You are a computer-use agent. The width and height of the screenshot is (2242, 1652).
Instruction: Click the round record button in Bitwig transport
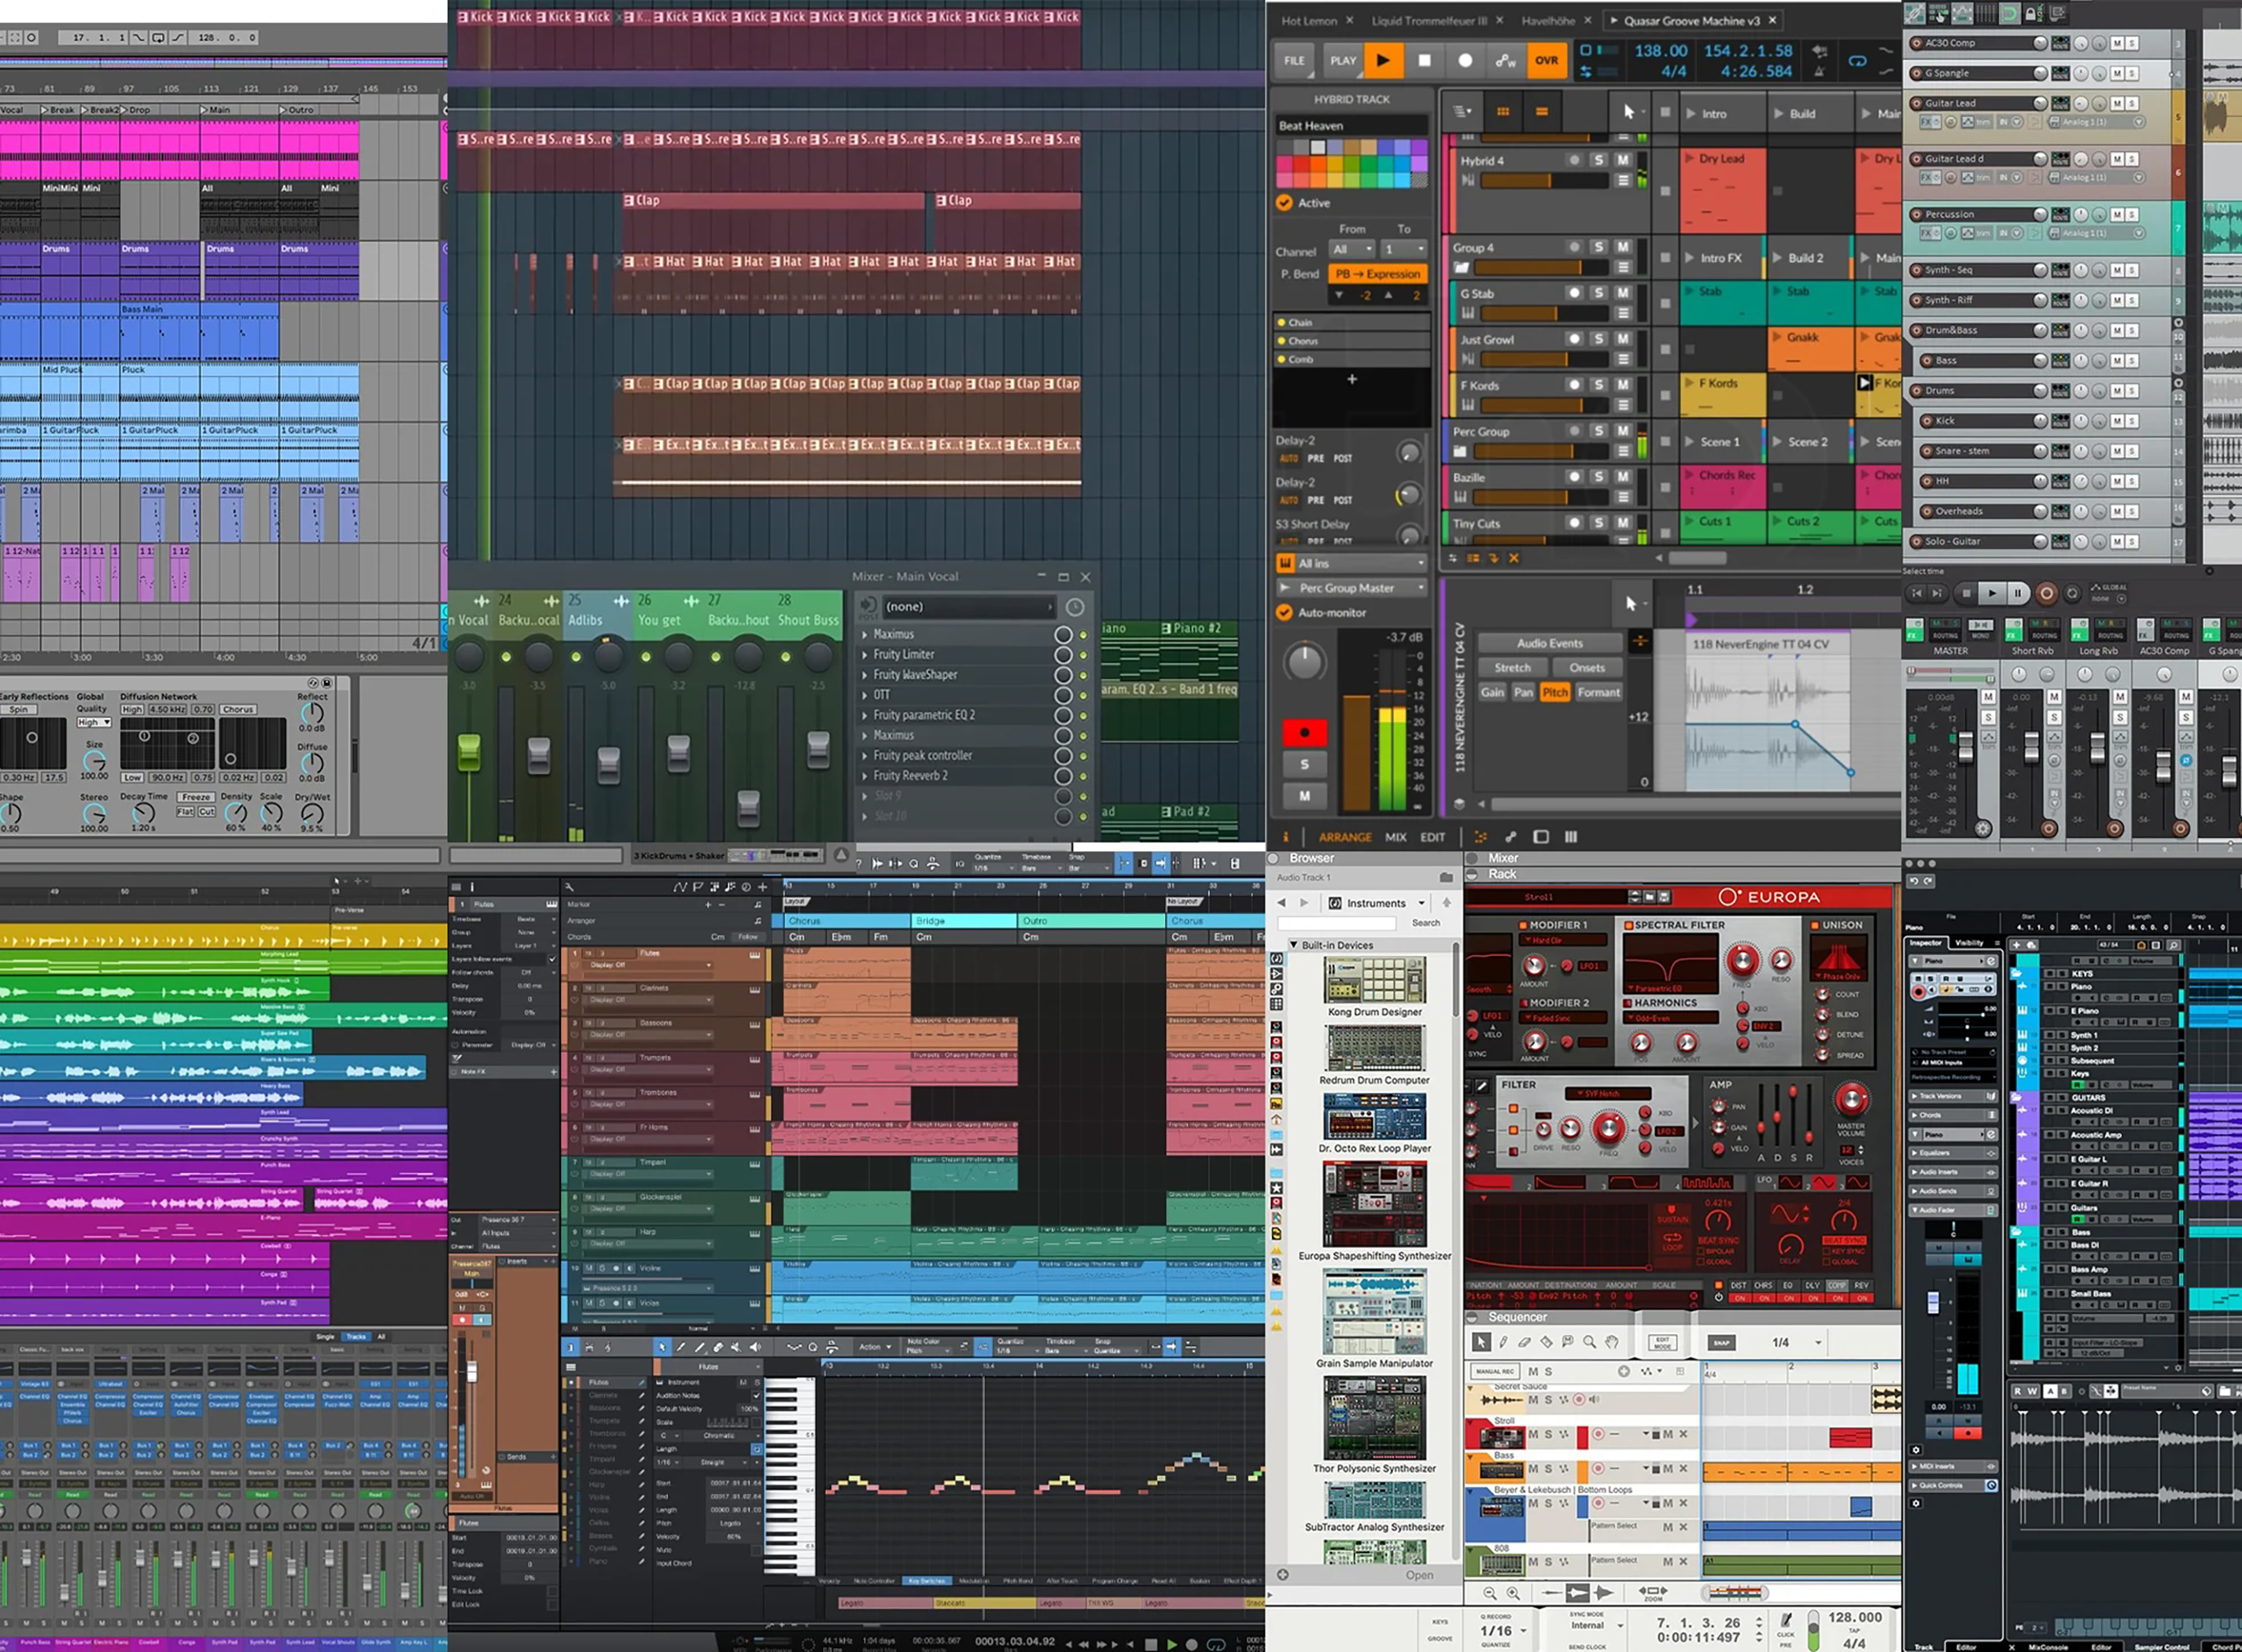tap(1465, 60)
